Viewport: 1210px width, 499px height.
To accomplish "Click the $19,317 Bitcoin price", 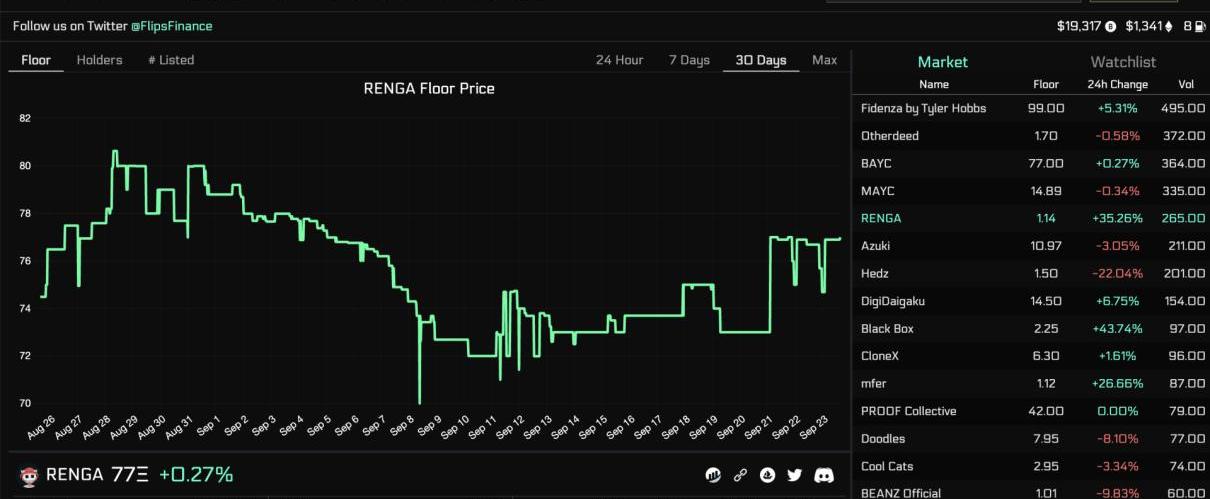I will (1078, 26).
